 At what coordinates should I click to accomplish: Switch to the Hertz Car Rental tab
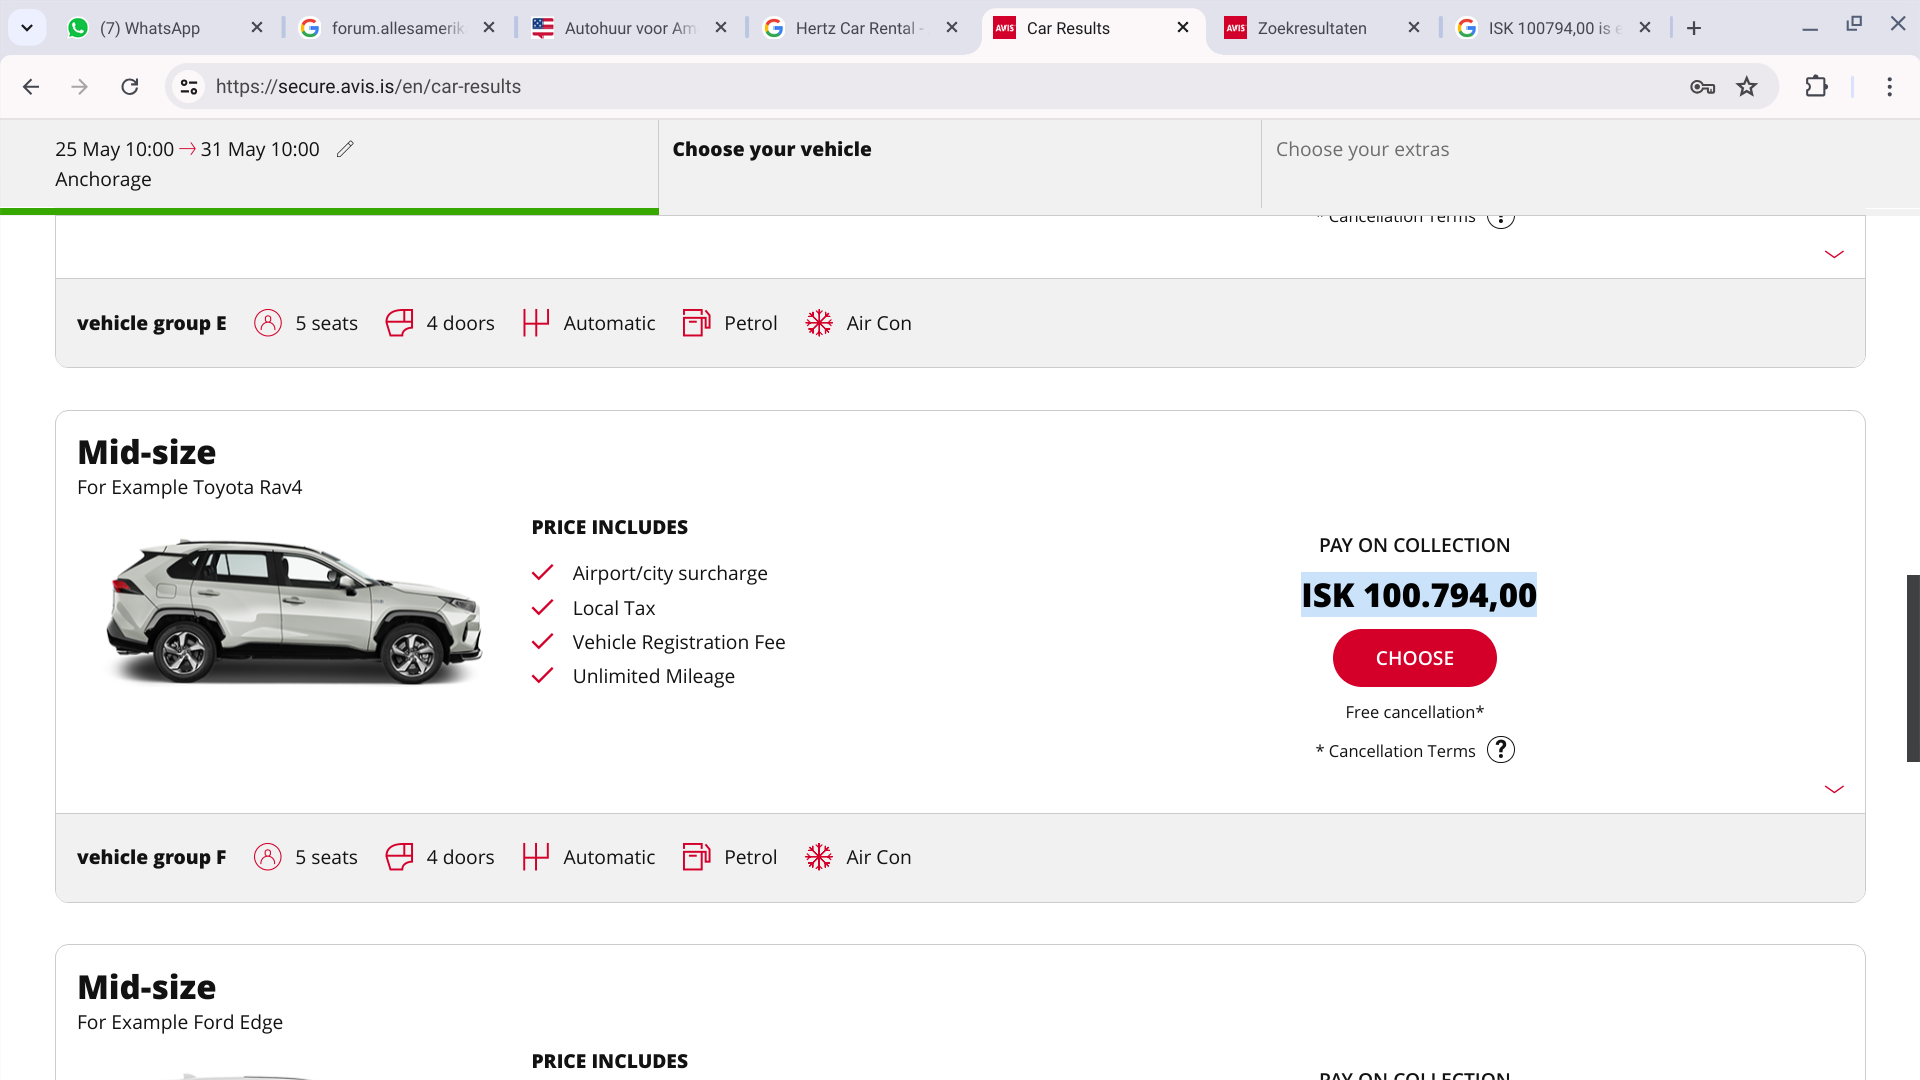click(x=855, y=28)
